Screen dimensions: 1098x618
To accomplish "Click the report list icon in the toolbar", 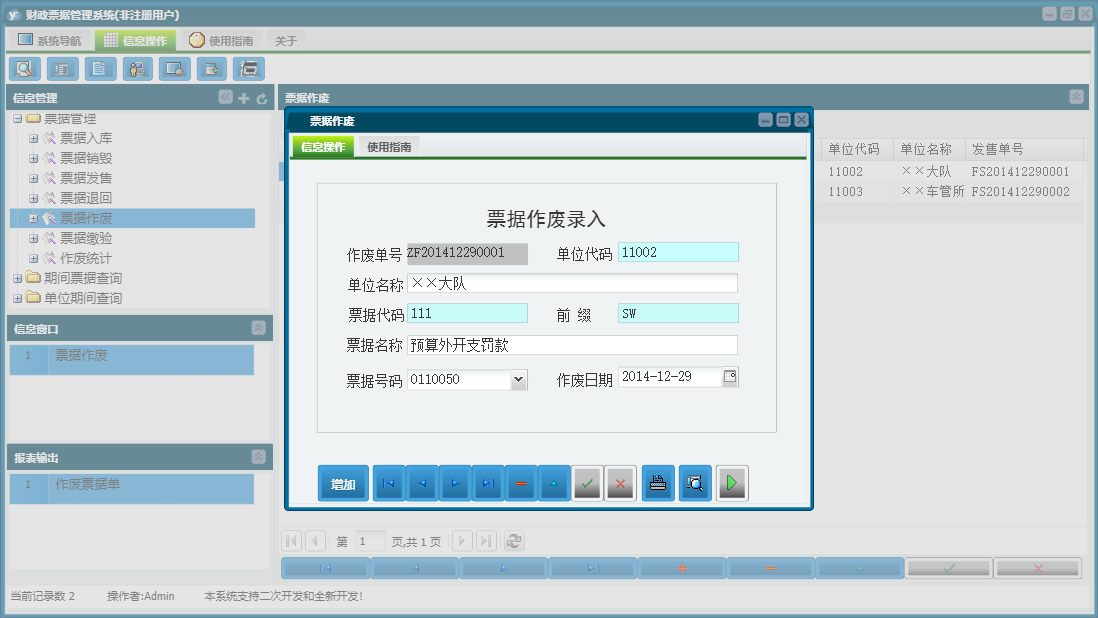I will (61, 68).
